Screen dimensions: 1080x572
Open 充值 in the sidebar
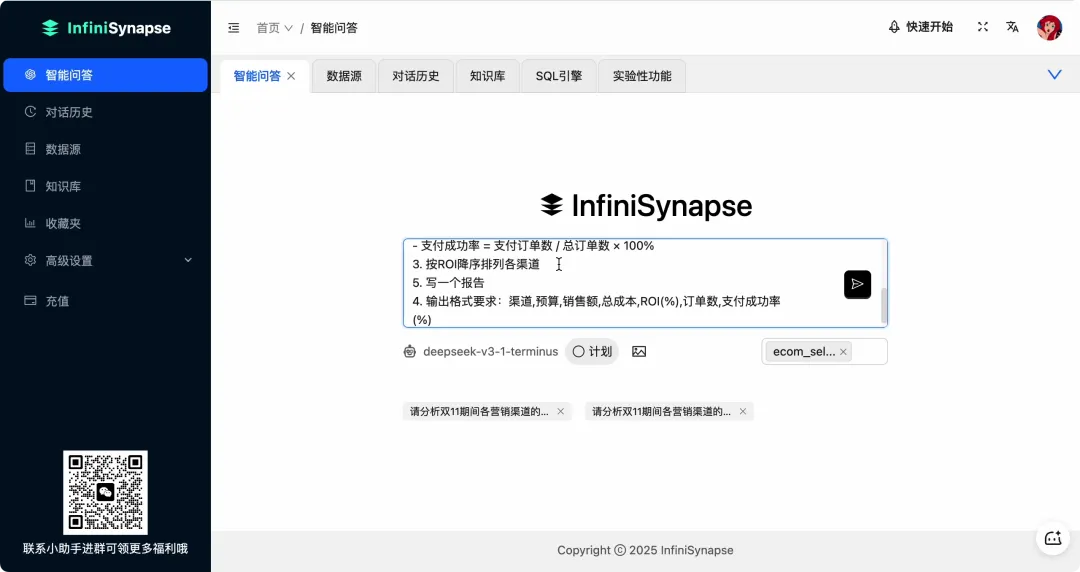click(x=105, y=301)
